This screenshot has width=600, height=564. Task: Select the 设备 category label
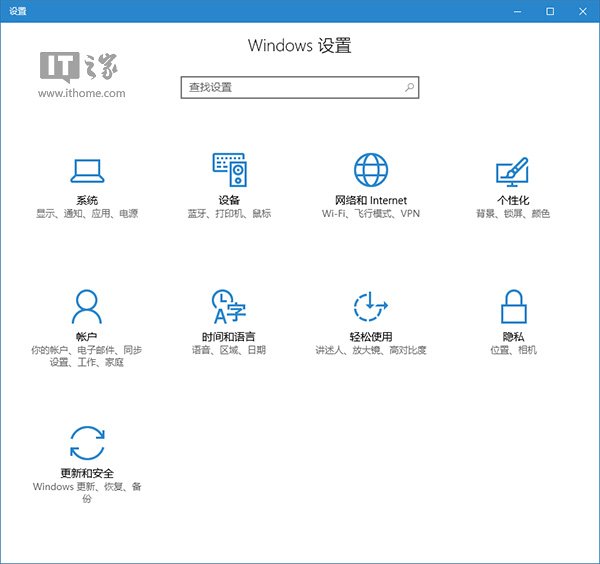(229, 200)
